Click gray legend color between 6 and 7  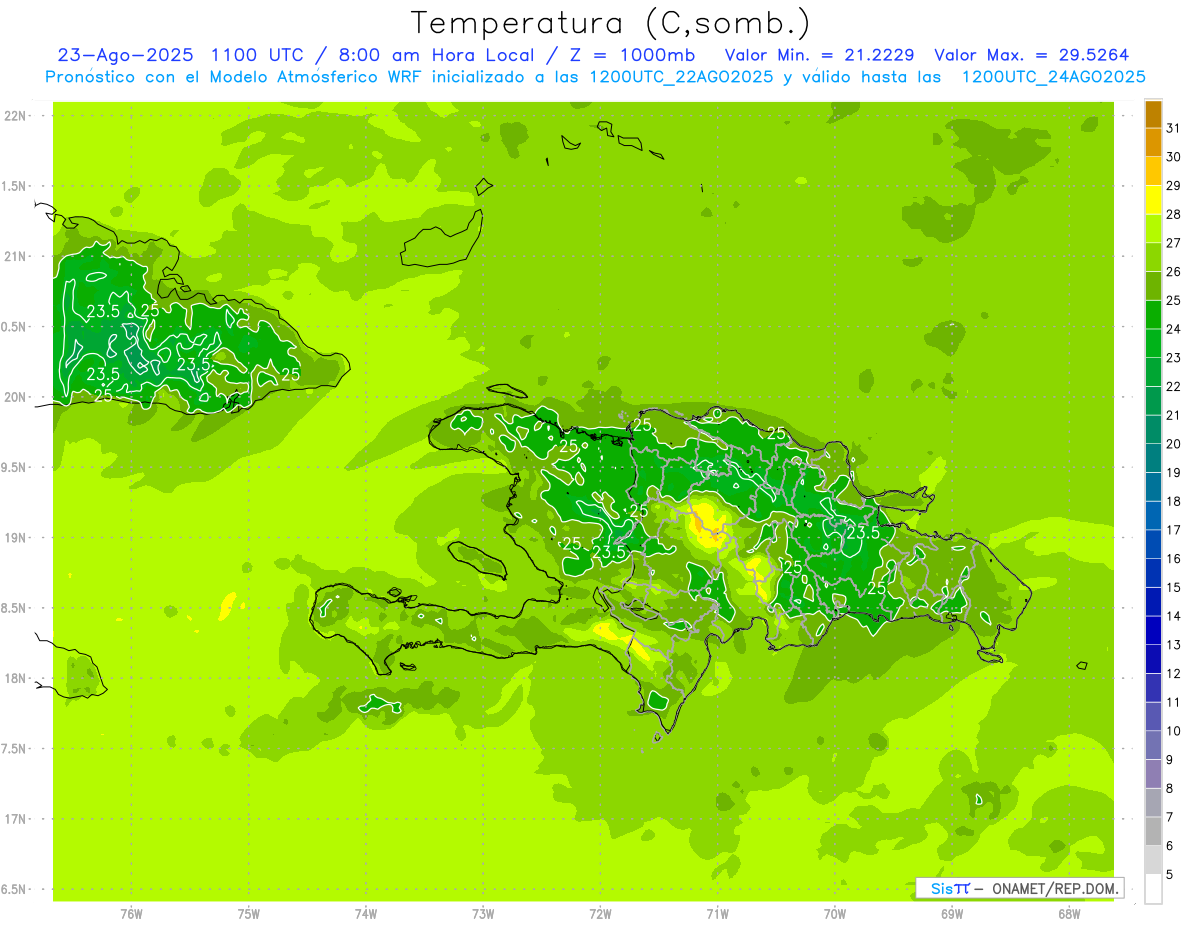point(1153,831)
